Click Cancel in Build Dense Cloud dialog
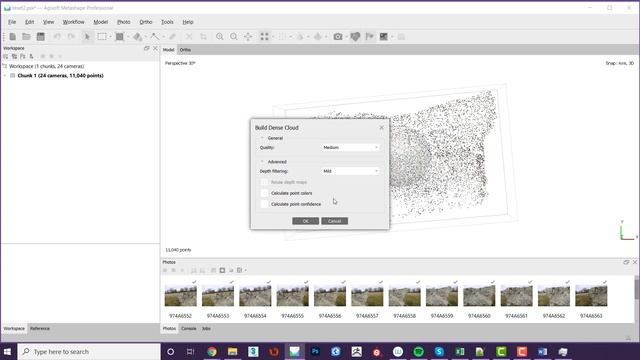Image resolution: width=640 pixels, height=360 pixels. coord(334,221)
